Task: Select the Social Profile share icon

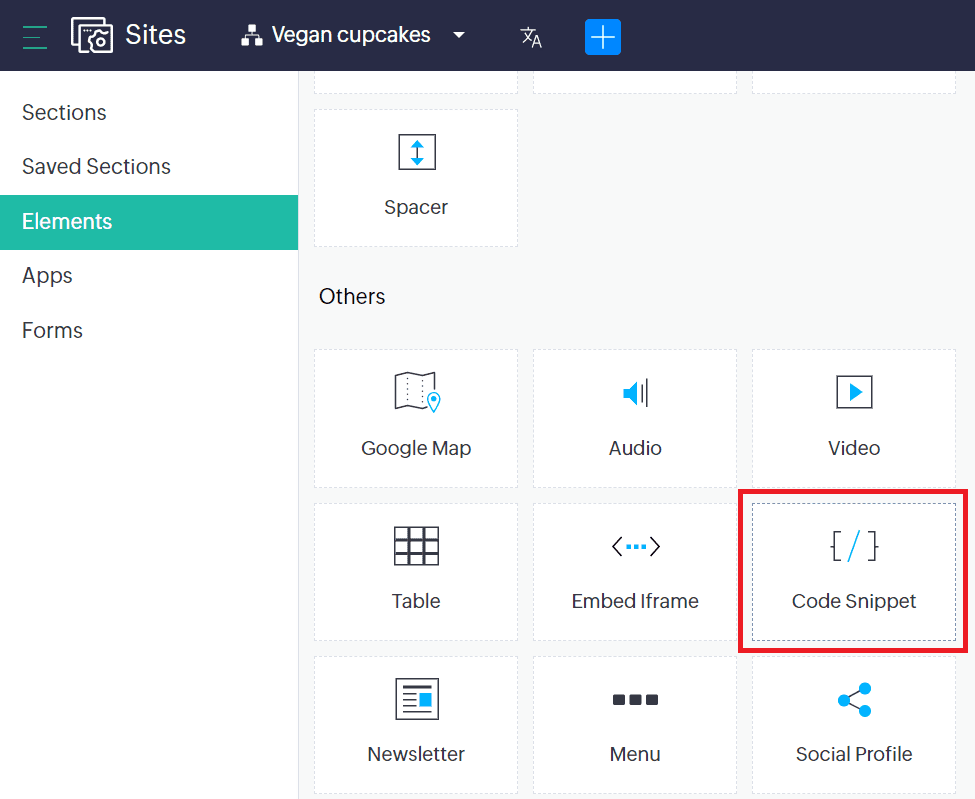Action: click(854, 700)
